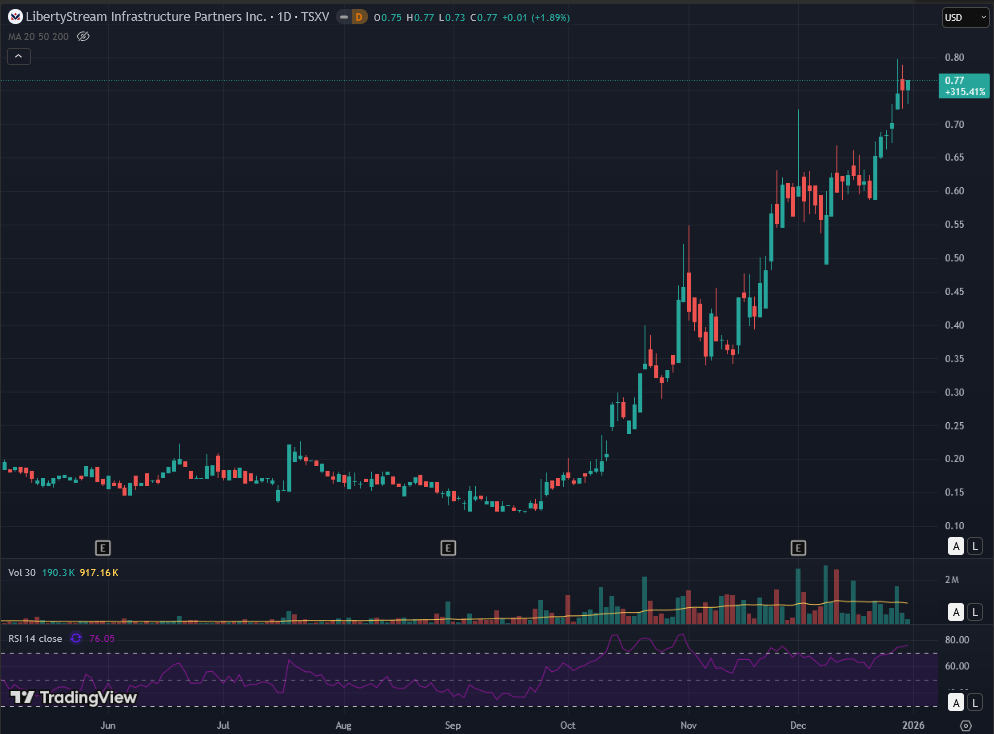Click the earnings E marker near December
The image size is (994, 734).
(798, 548)
